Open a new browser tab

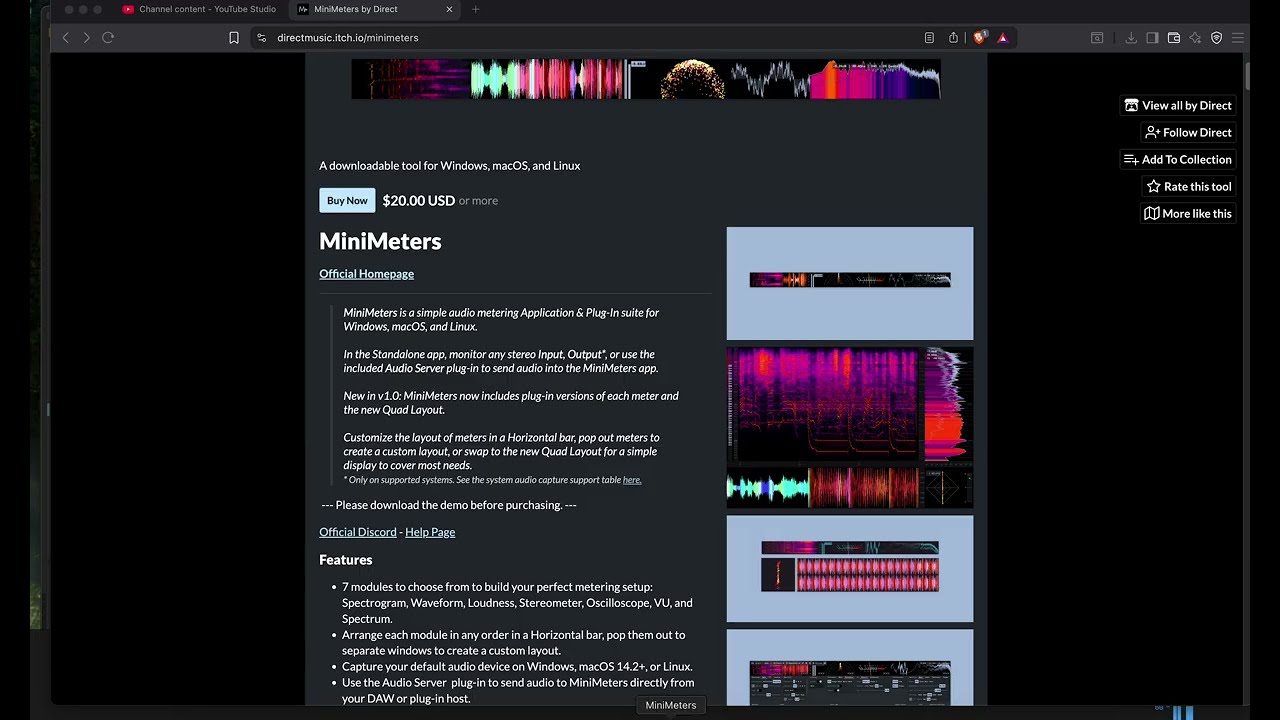pos(476,9)
